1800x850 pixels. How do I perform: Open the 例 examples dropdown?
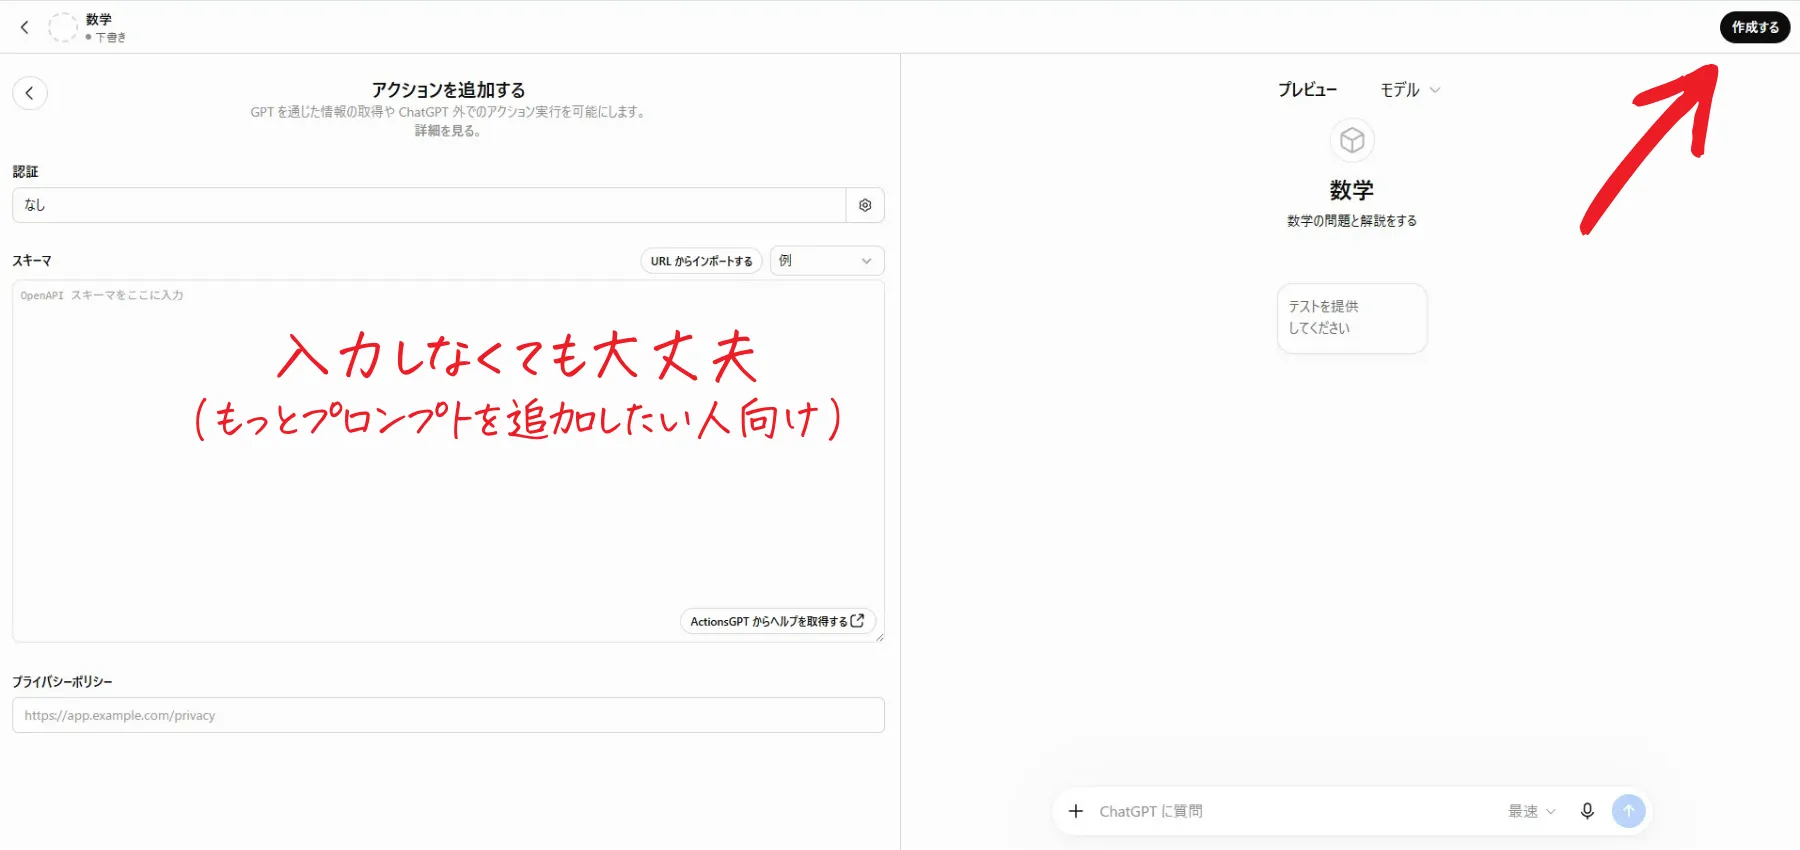point(827,261)
